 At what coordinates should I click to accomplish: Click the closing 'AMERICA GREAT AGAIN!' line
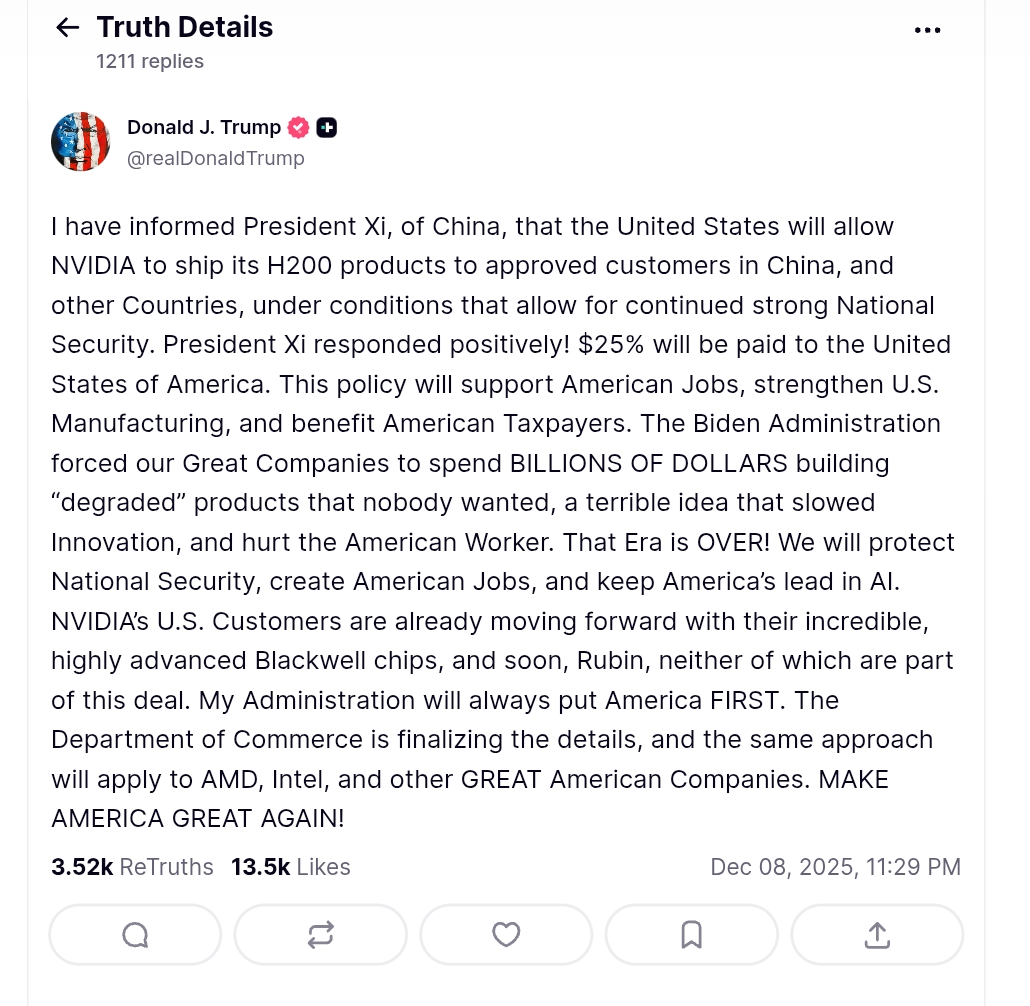click(x=197, y=818)
